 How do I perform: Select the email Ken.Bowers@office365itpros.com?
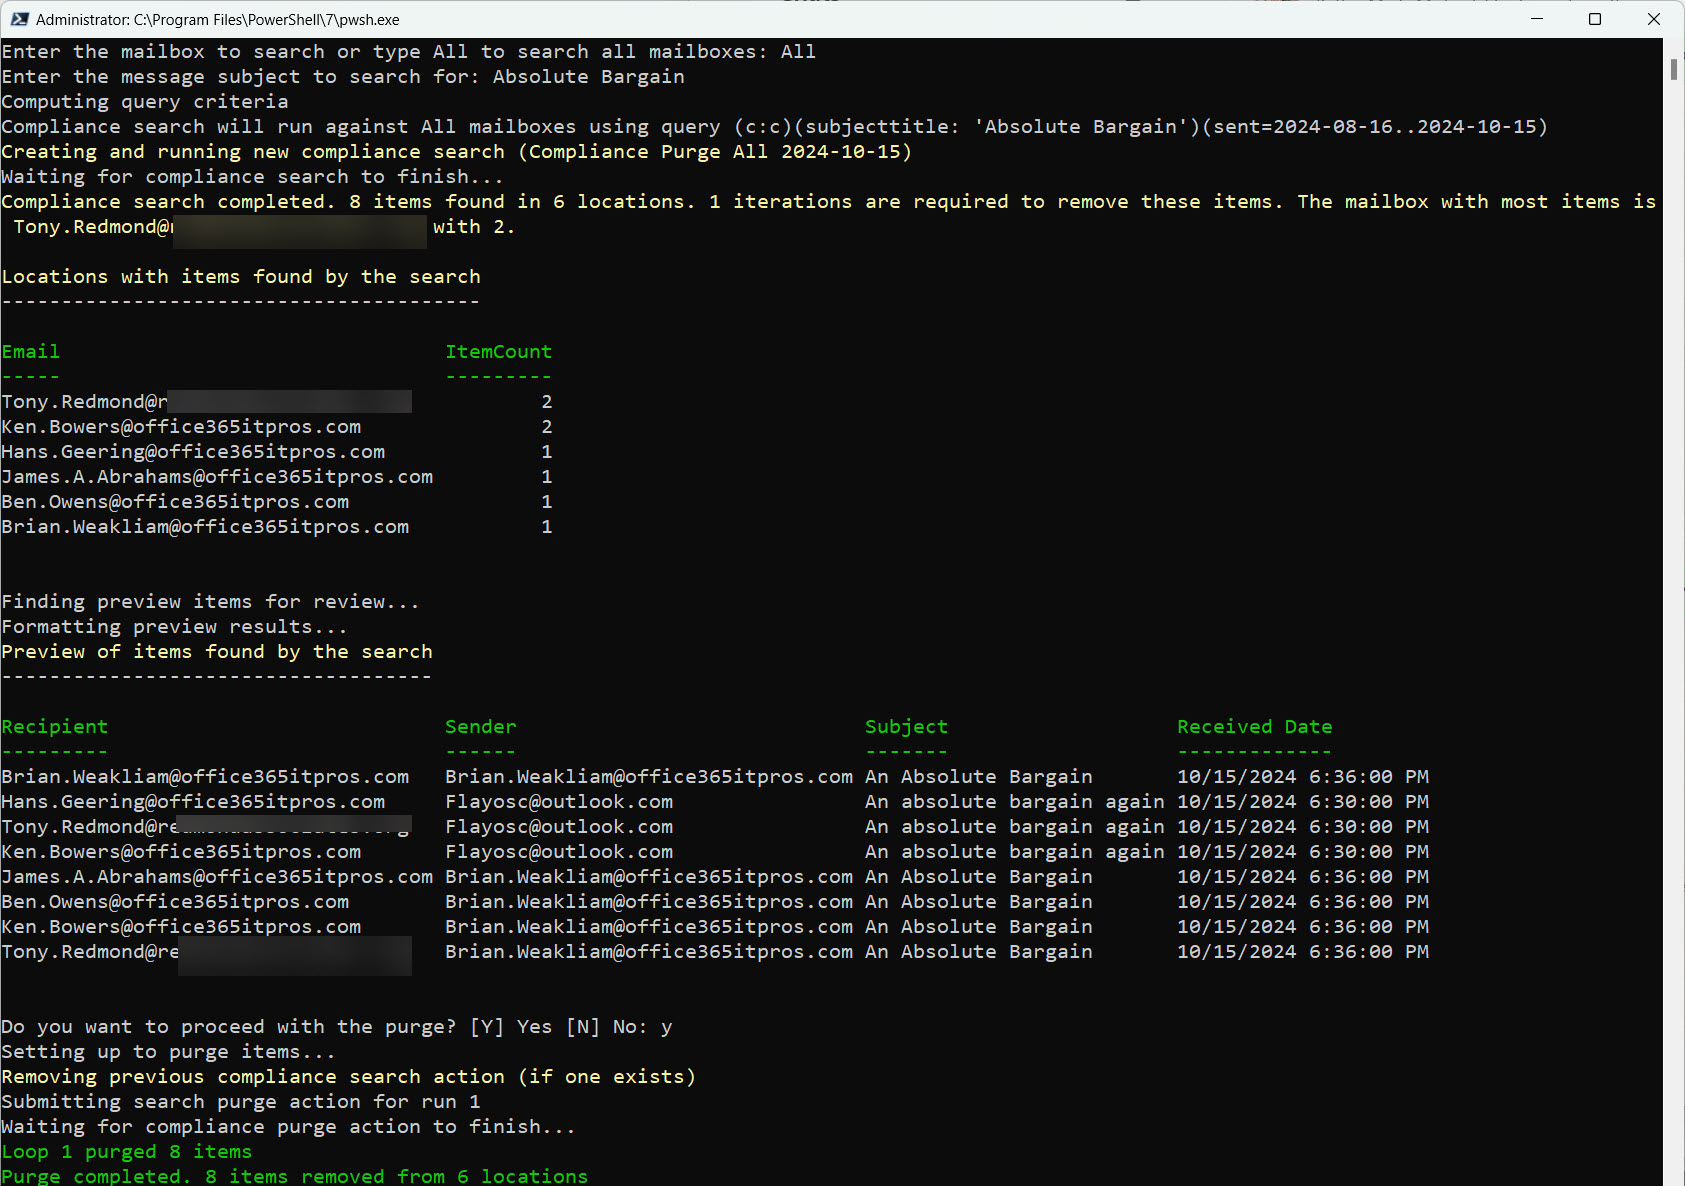[181, 426]
